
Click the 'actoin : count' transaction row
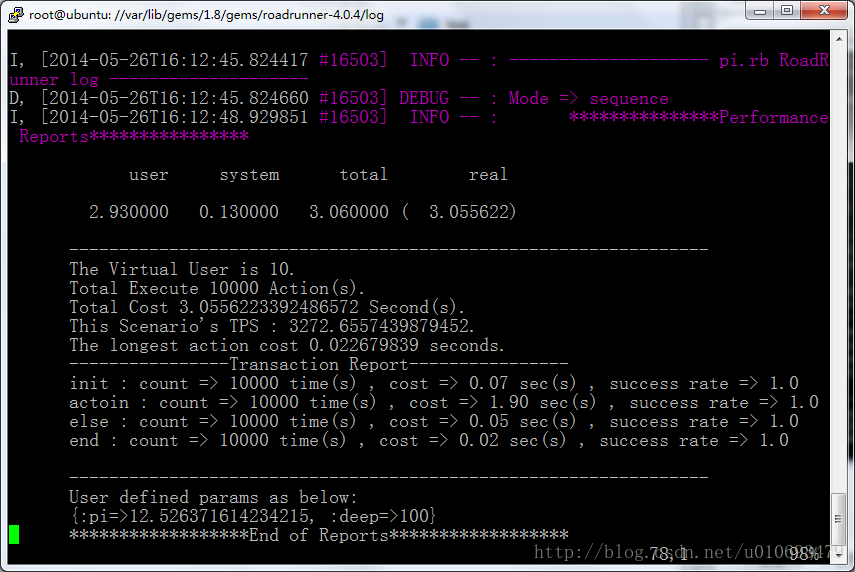point(444,402)
